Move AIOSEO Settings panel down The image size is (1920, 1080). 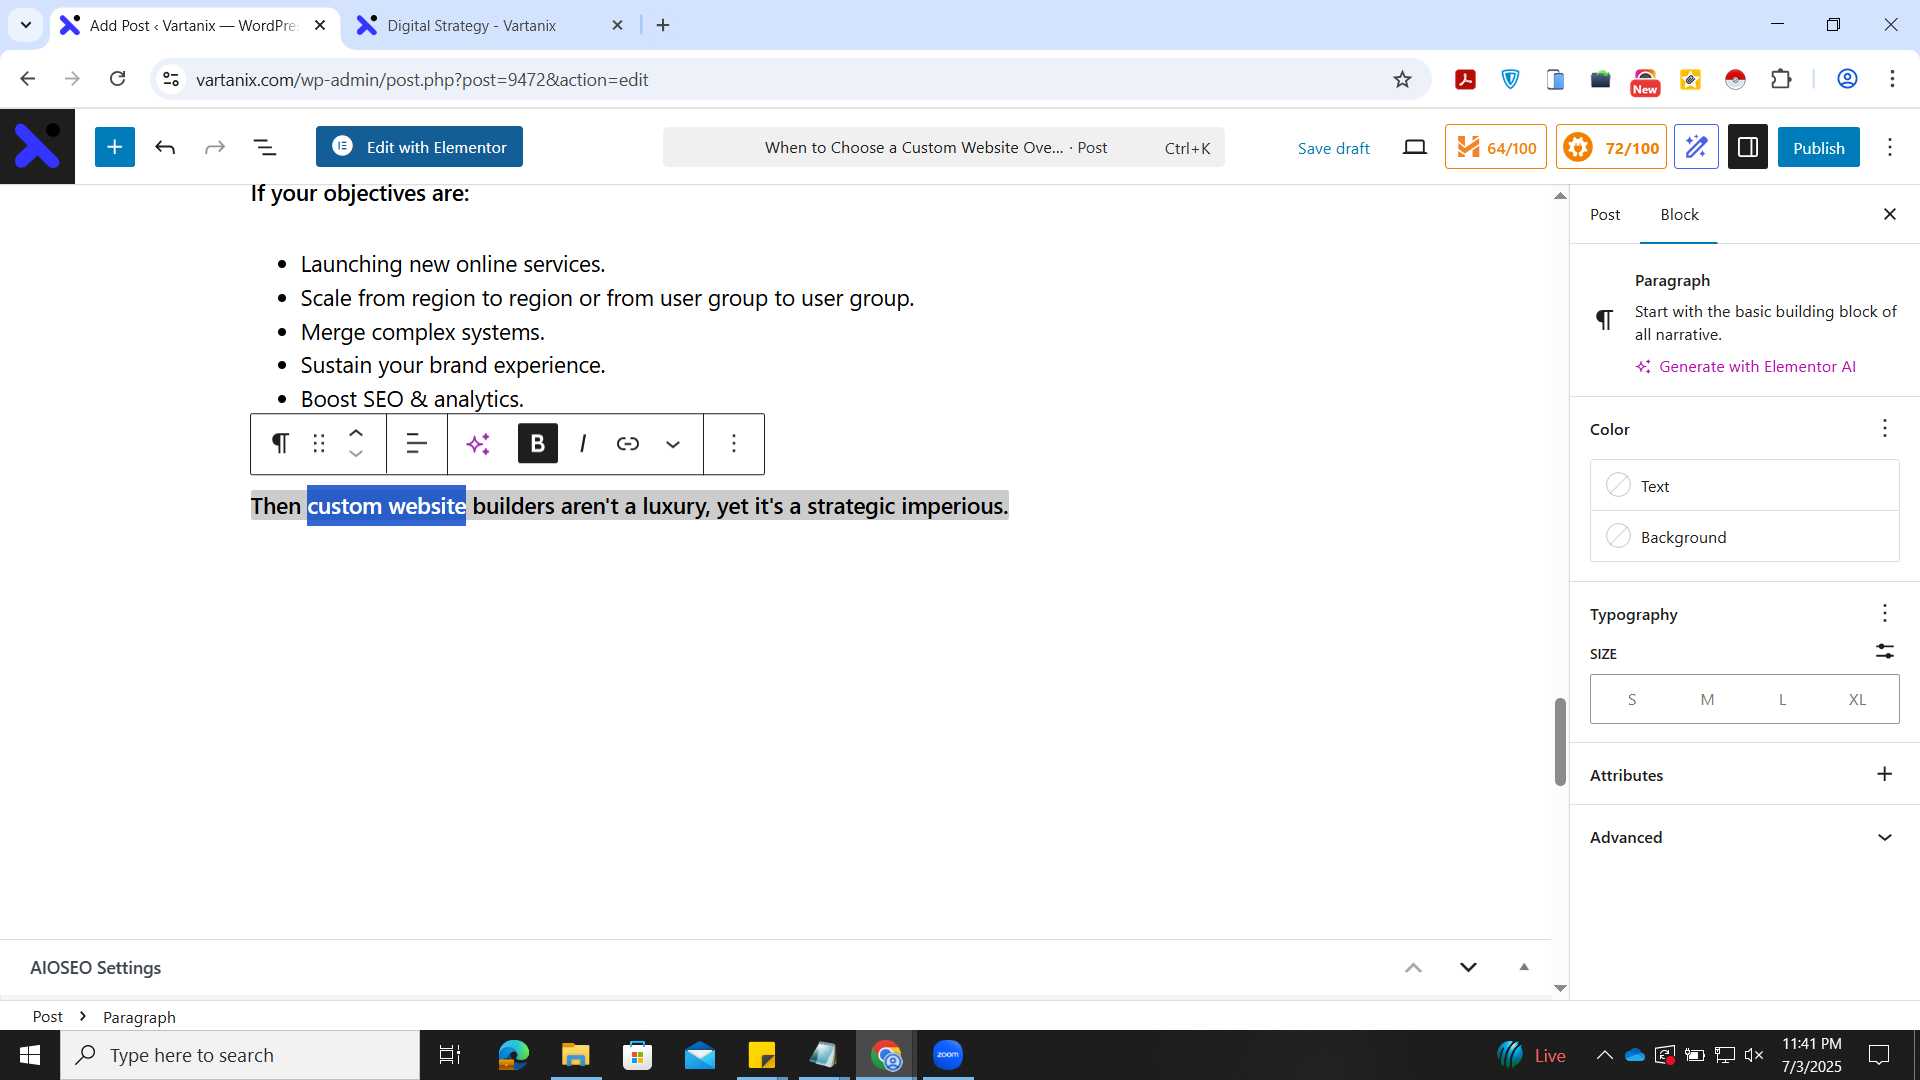[x=1468, y=967]
